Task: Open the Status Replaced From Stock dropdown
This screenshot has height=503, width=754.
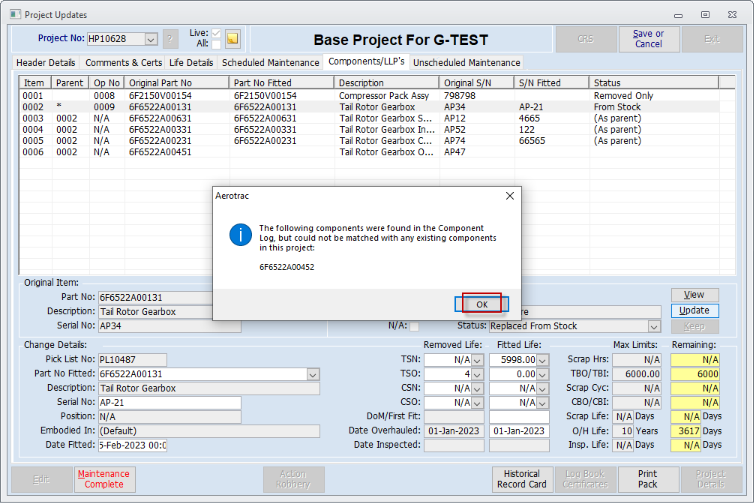Action: point(654,327)
